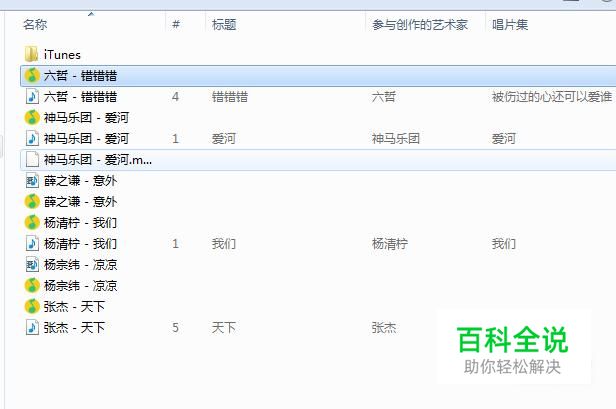Click track number 1 in the 杨清柠 row
The height and width of the screenshot is (409, 616).
176,244
